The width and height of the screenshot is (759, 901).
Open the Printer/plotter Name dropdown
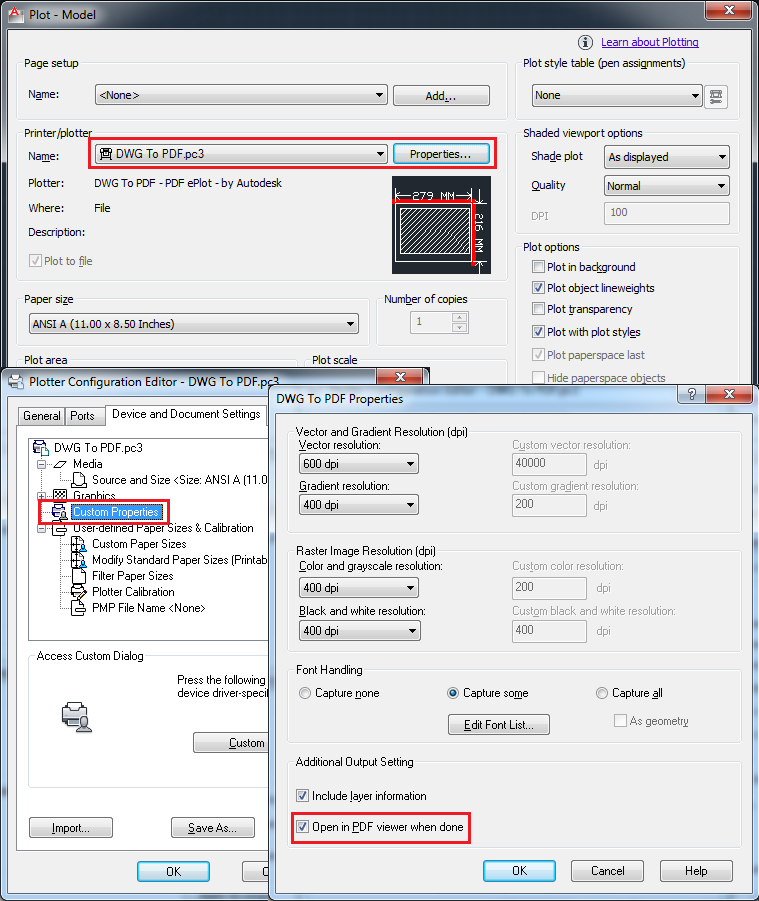(241, 154)
